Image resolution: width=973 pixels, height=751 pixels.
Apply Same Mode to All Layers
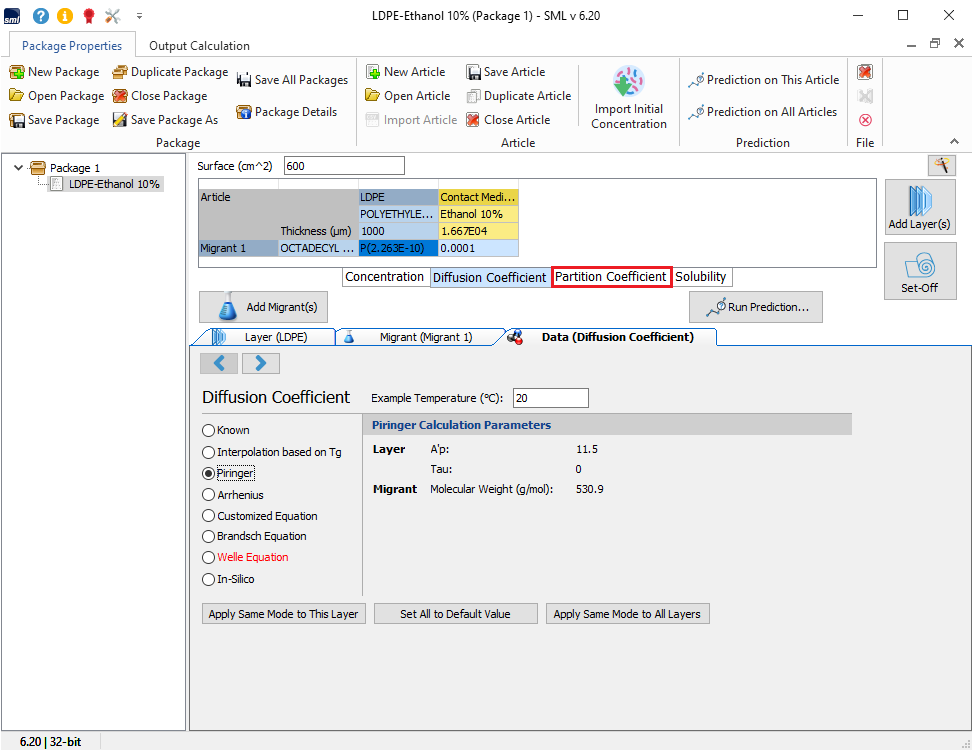[627, 613]
